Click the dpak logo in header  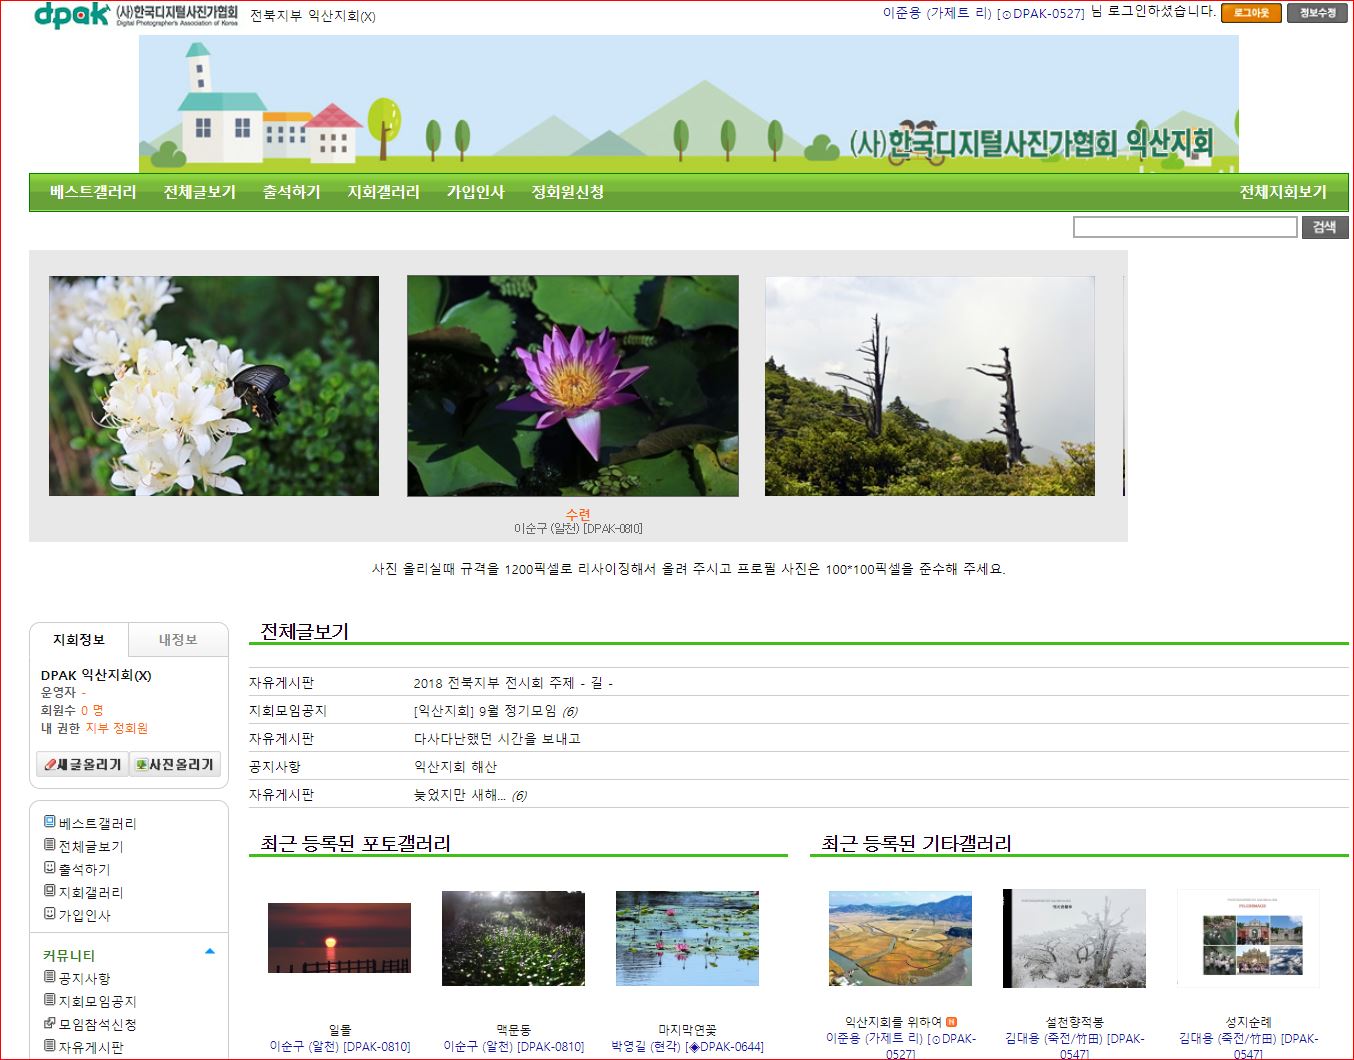(x=71, y=14)
